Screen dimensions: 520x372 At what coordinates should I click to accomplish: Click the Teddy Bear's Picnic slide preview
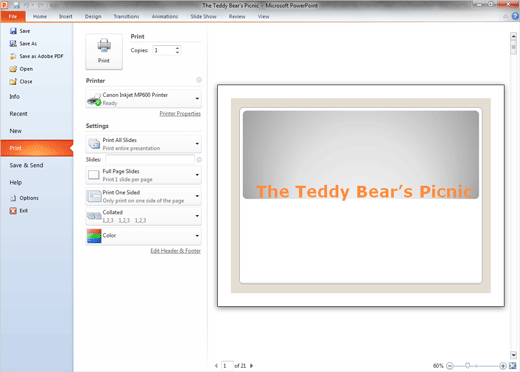point(361,196)
